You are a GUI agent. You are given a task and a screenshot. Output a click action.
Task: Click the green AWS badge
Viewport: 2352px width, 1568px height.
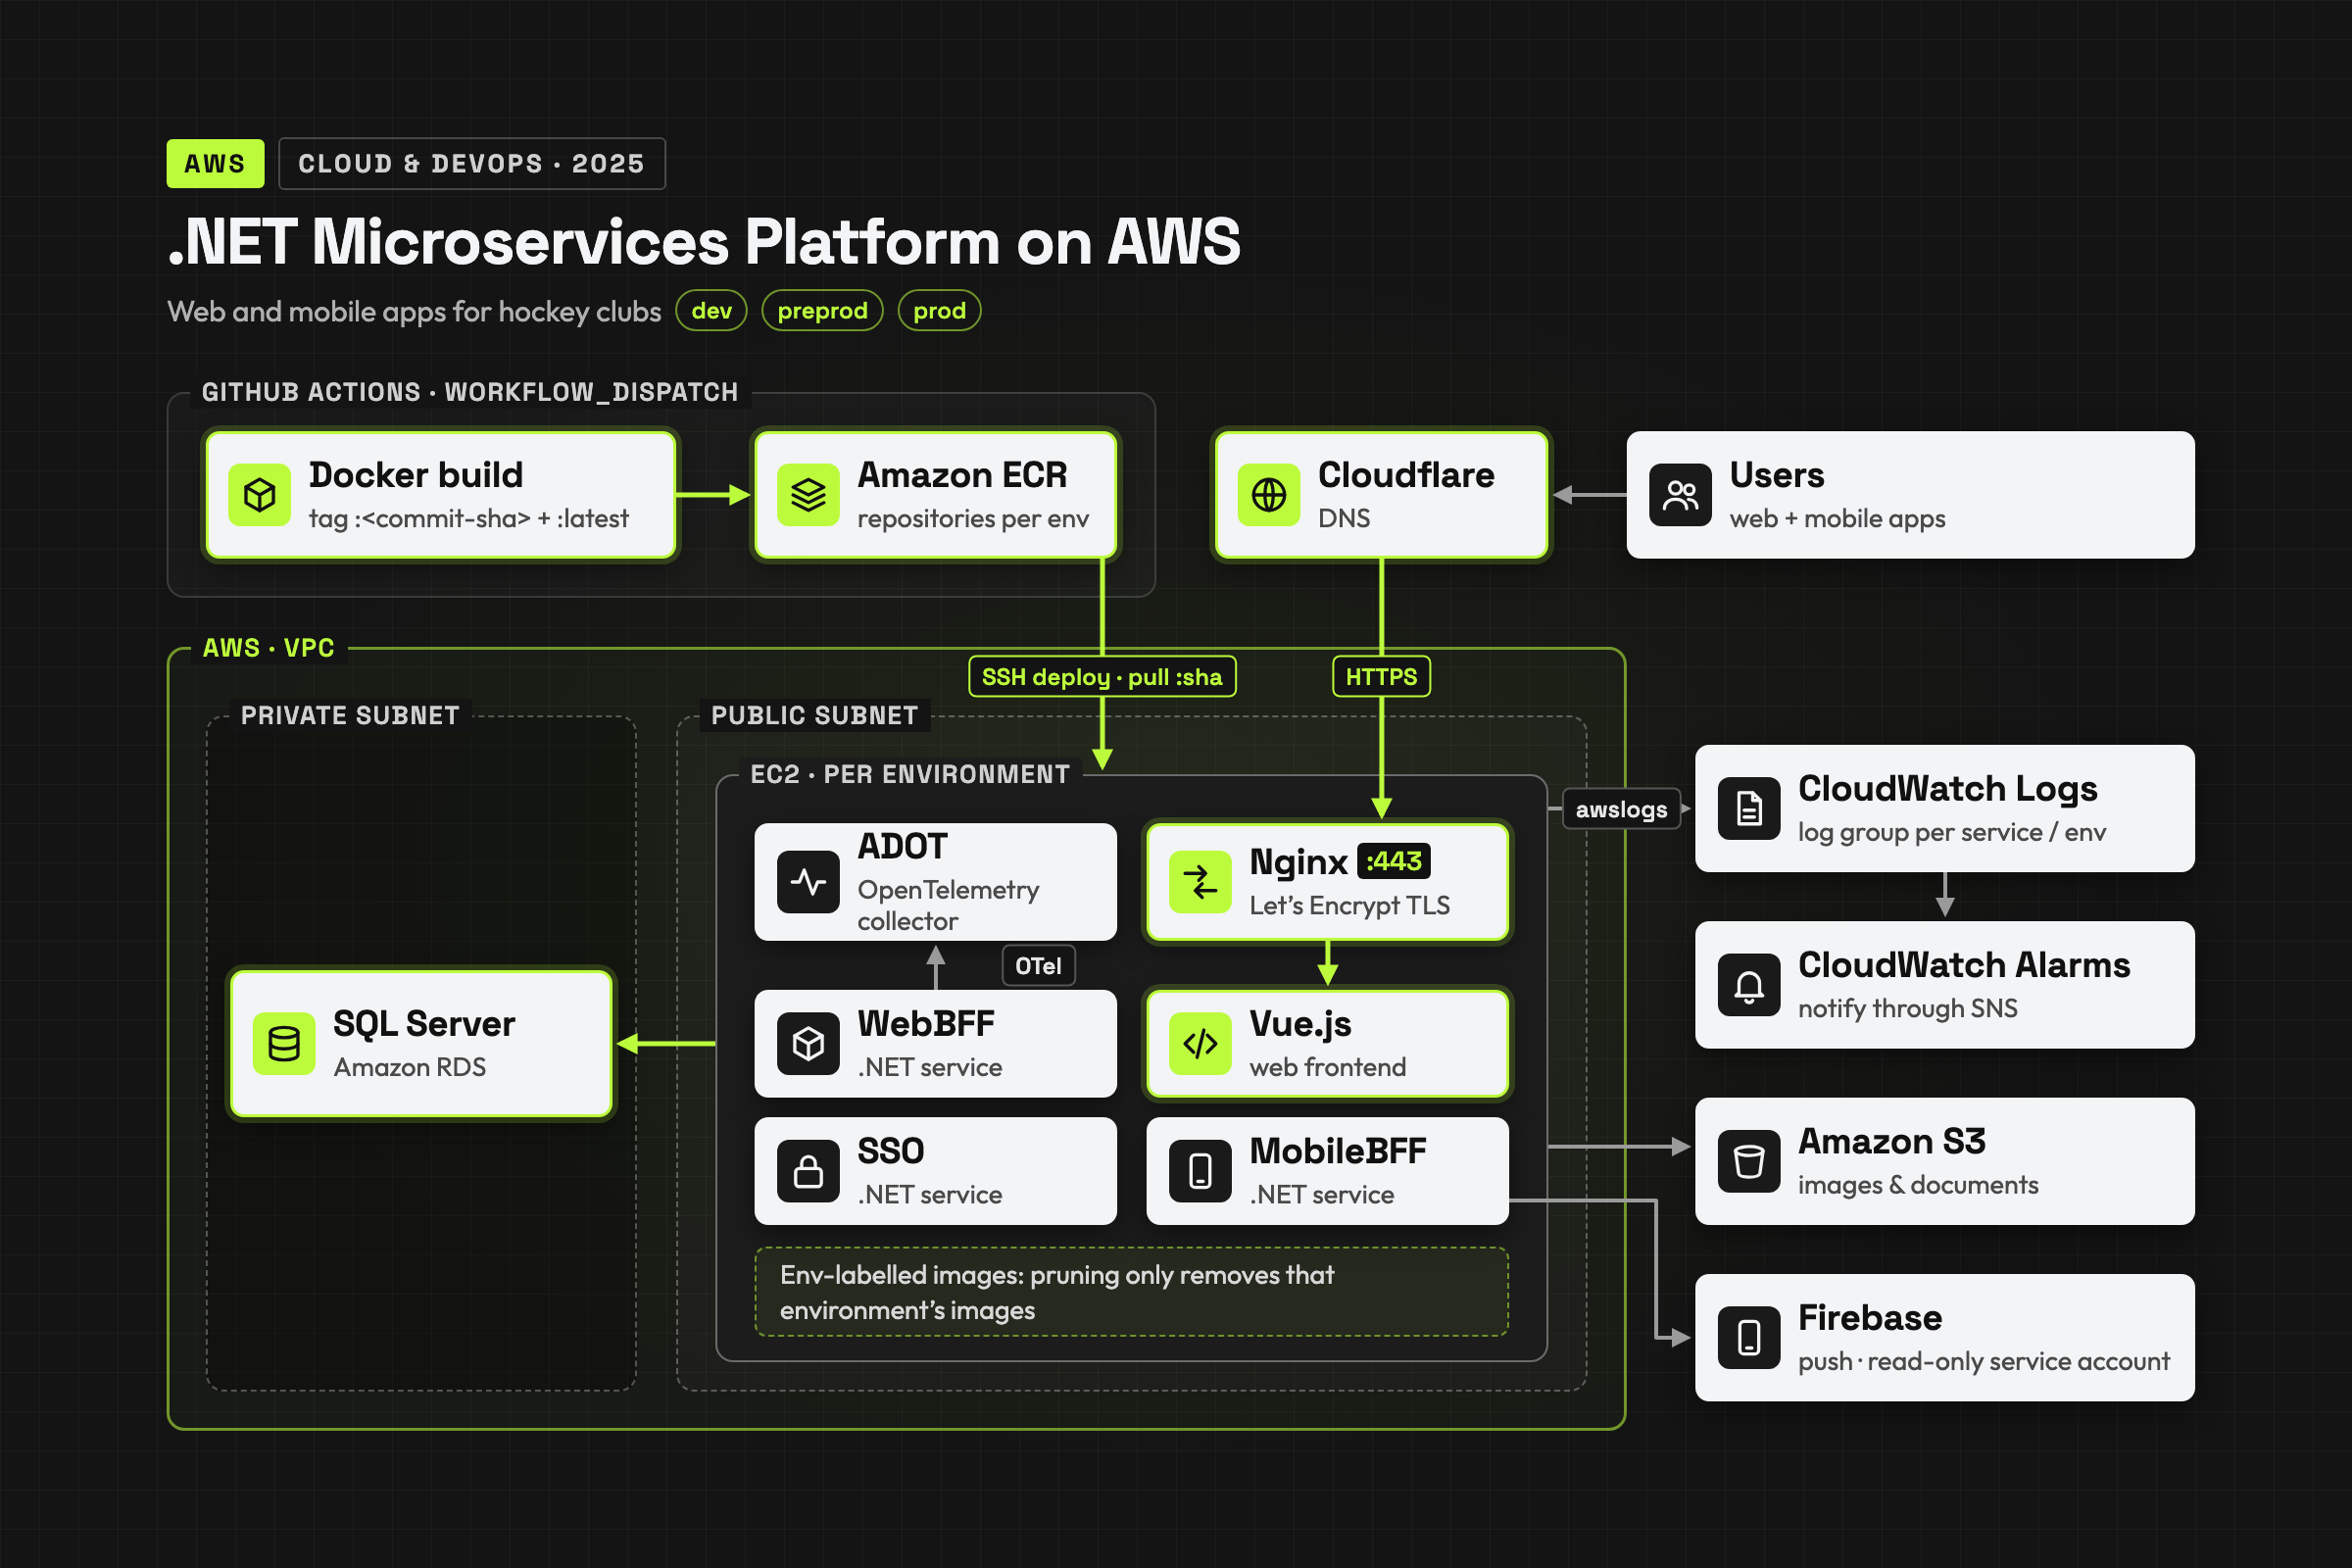tap(215, 164)
